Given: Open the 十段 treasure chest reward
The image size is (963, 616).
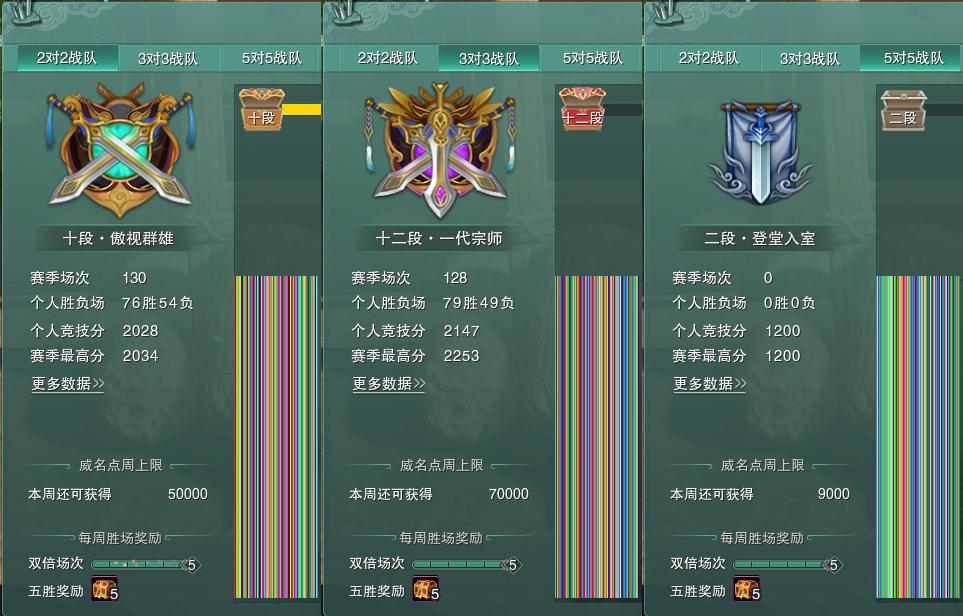Looking at the screenshot, I should (x=262, y=109).
